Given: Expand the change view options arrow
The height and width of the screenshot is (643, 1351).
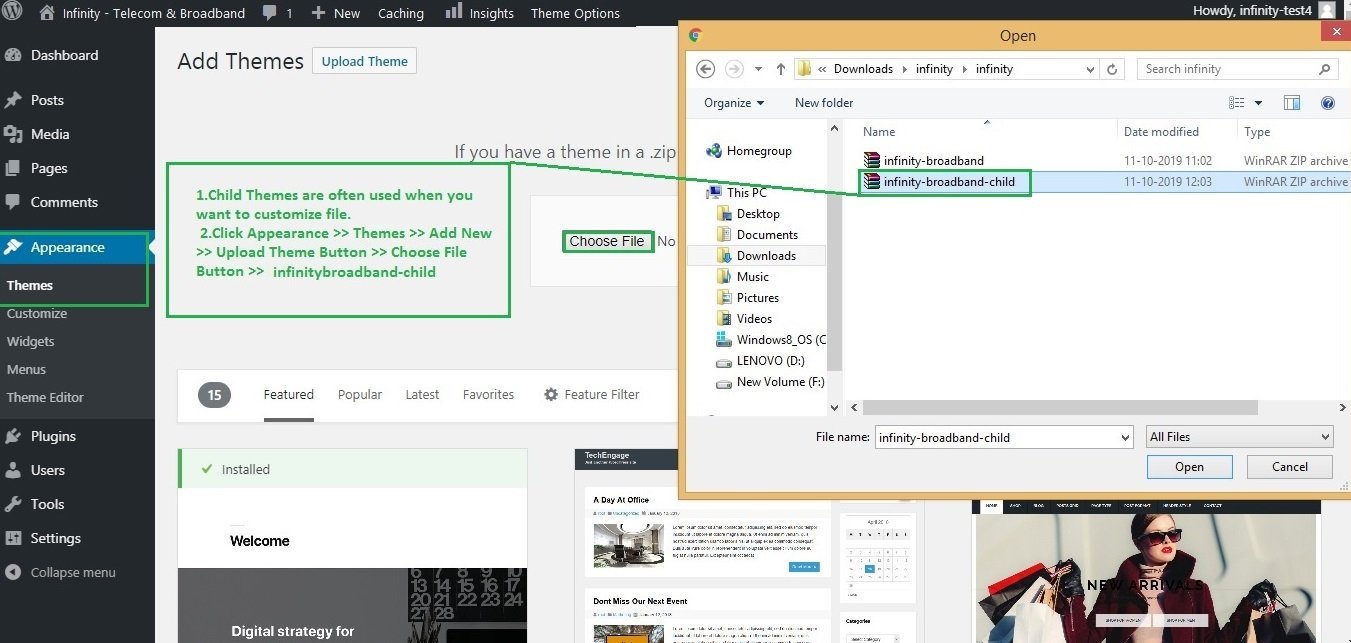Looking at the screenshot, I should click(1258, 103).
